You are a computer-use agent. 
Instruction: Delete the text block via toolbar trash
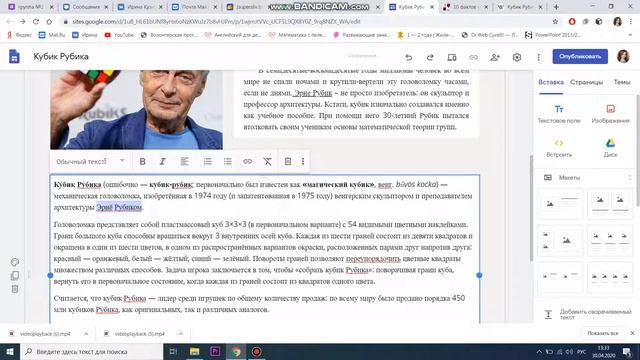[288, 162]
